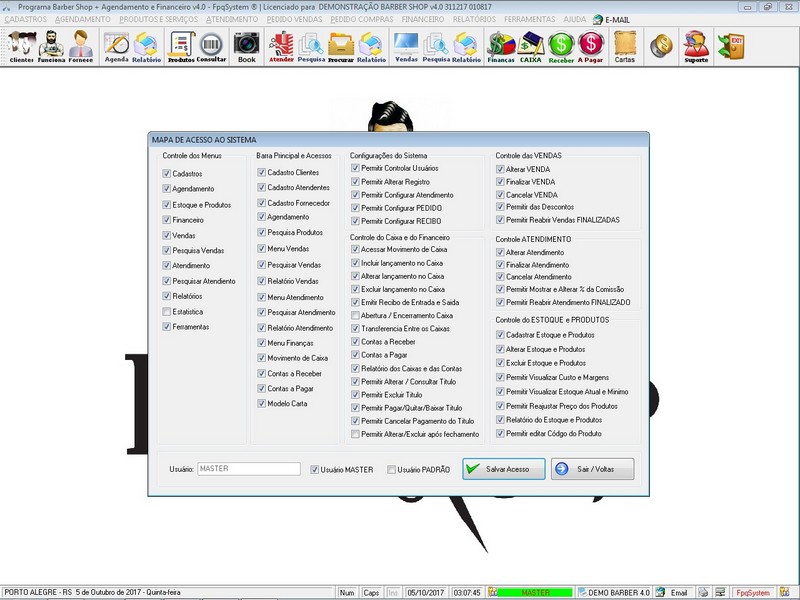Uncheck Permitir Controlar Usuários

click(x=355, y=168)
